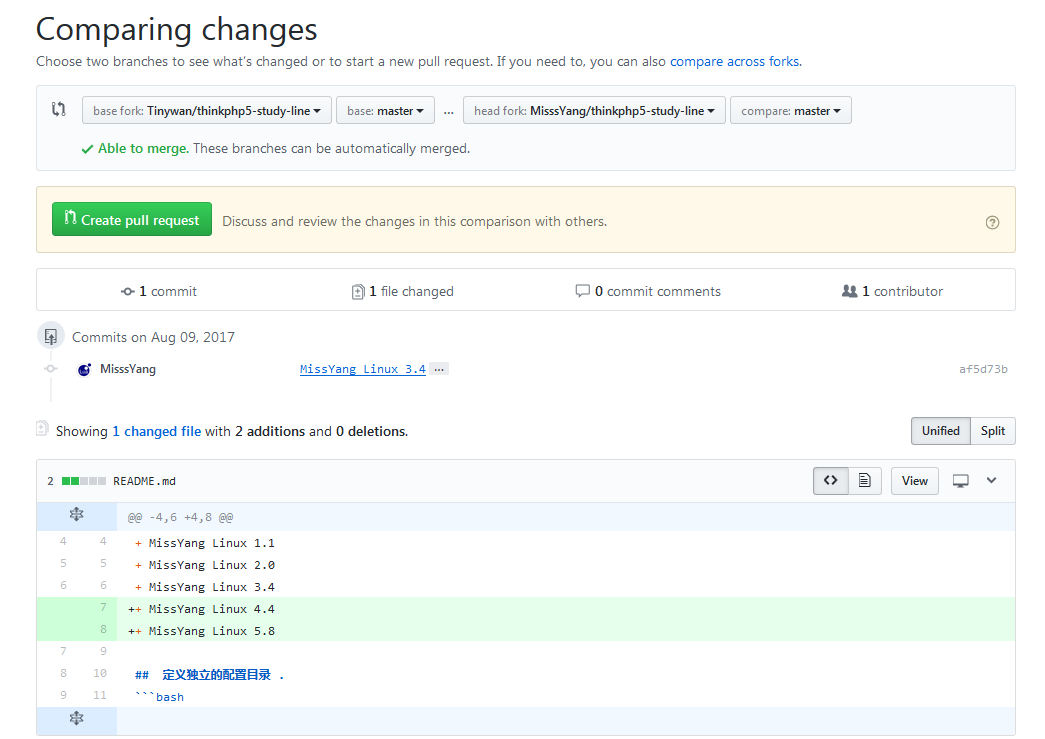Open the MissYang Linux 3.4 commit link
This screenshot has height=739, width=1045.
click(363, 369)
